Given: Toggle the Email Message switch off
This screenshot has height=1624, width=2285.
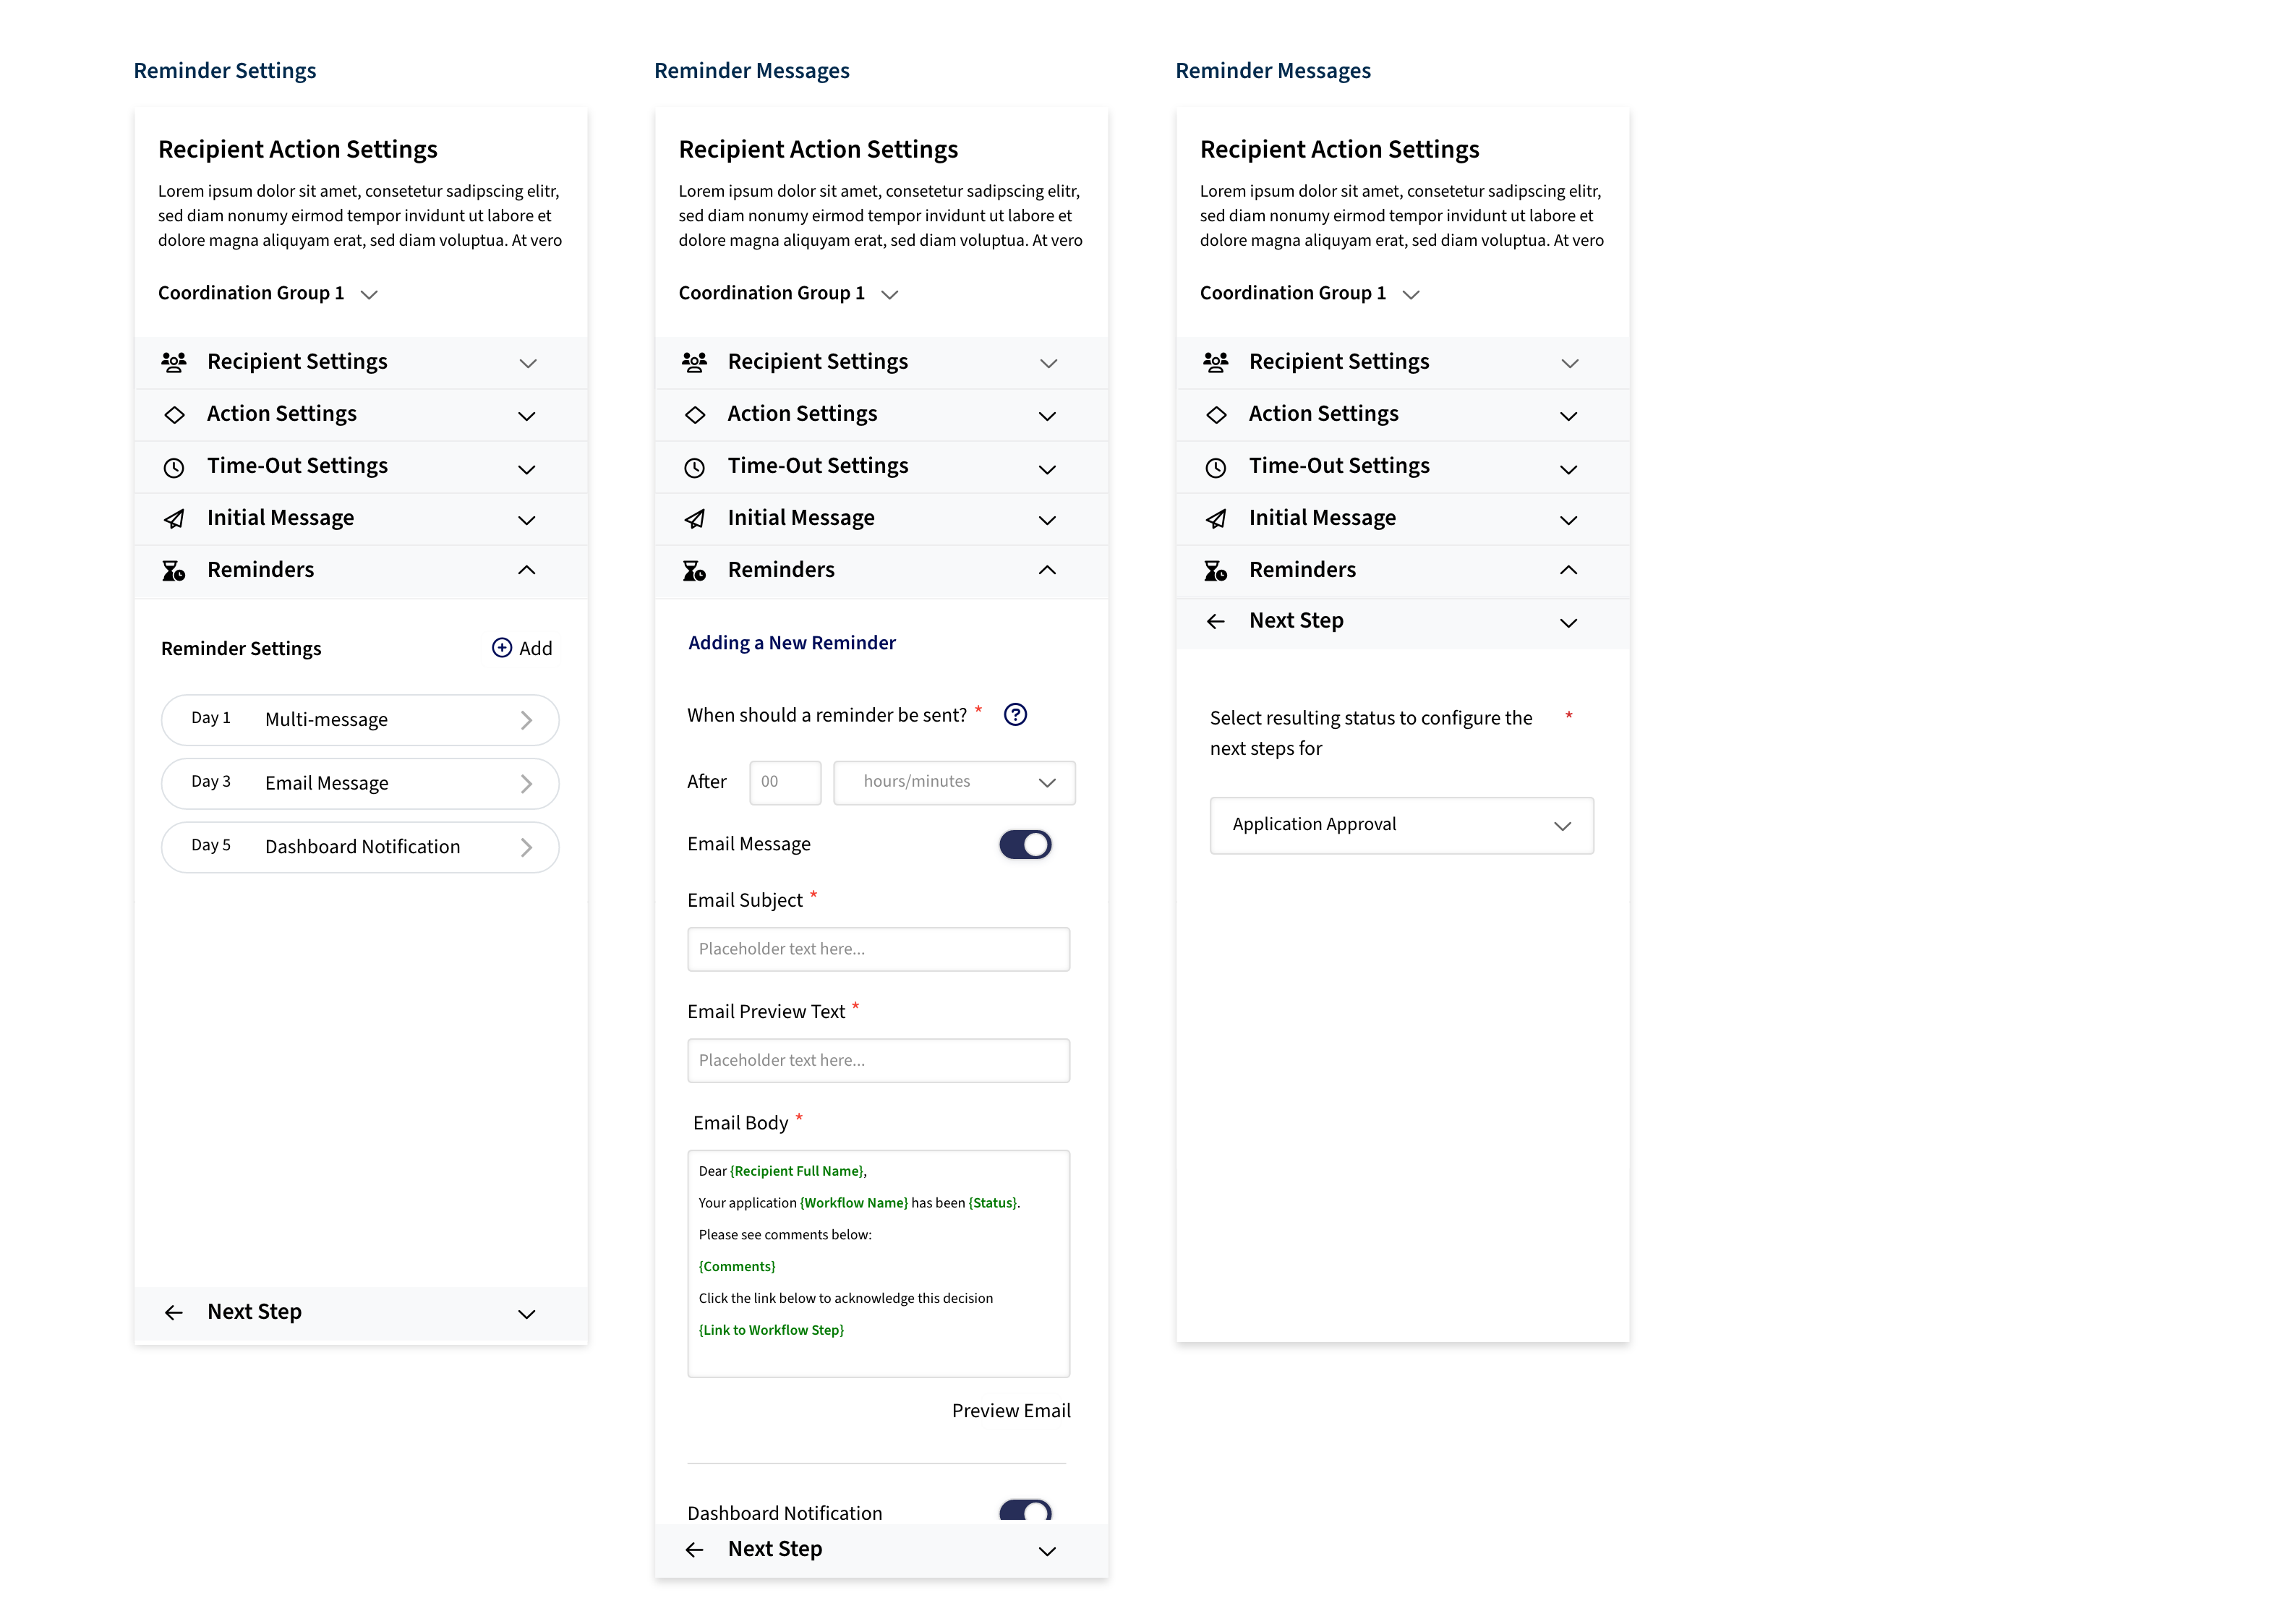Looking at the screenshot, I should pos(1025,845).
